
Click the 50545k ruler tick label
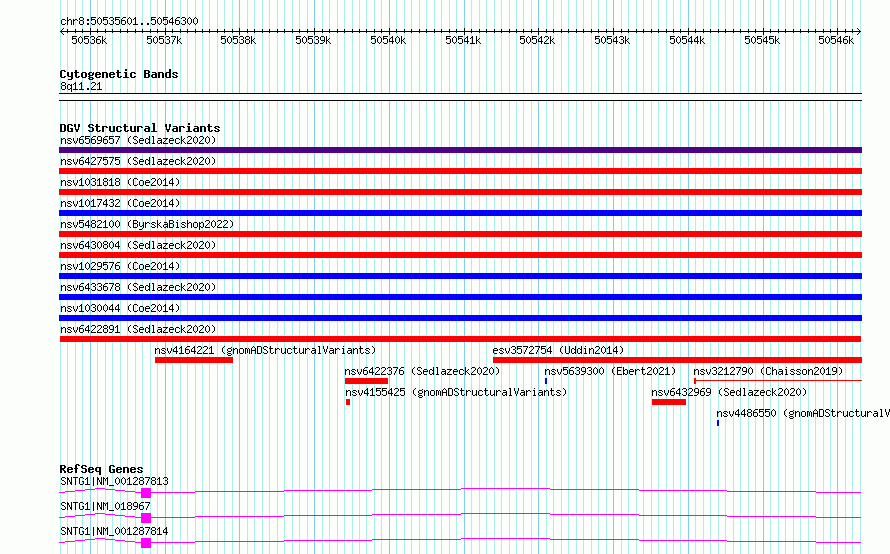click(762, 40)
